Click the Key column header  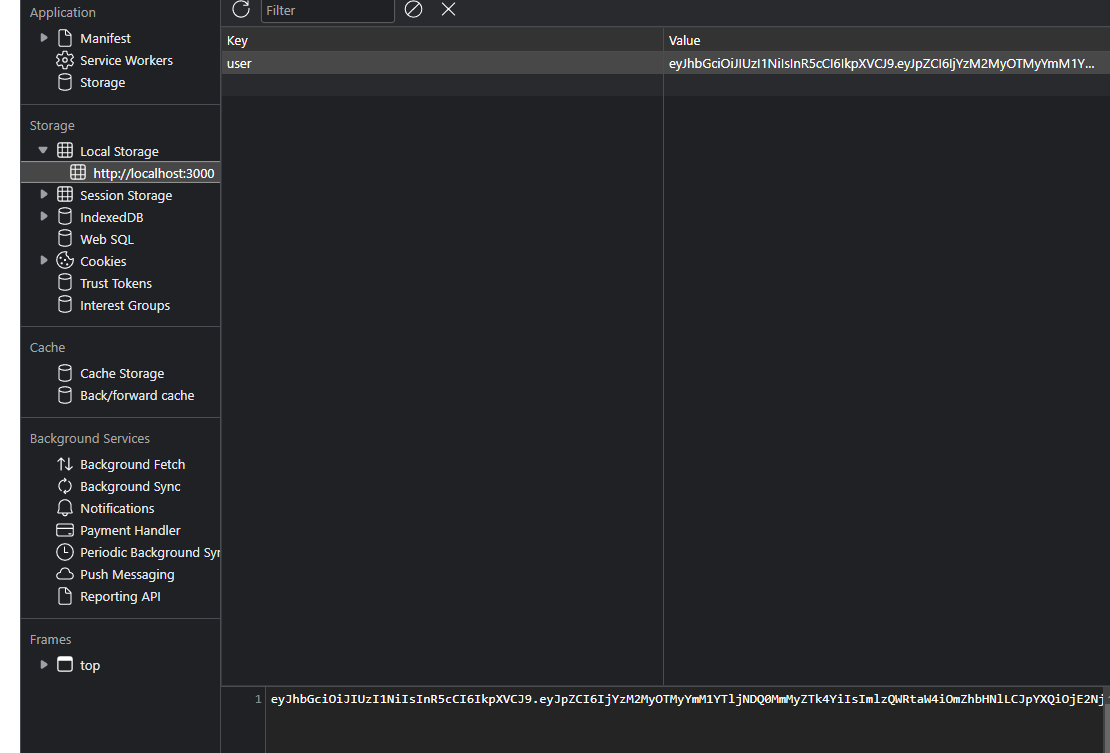coord(442,40)
